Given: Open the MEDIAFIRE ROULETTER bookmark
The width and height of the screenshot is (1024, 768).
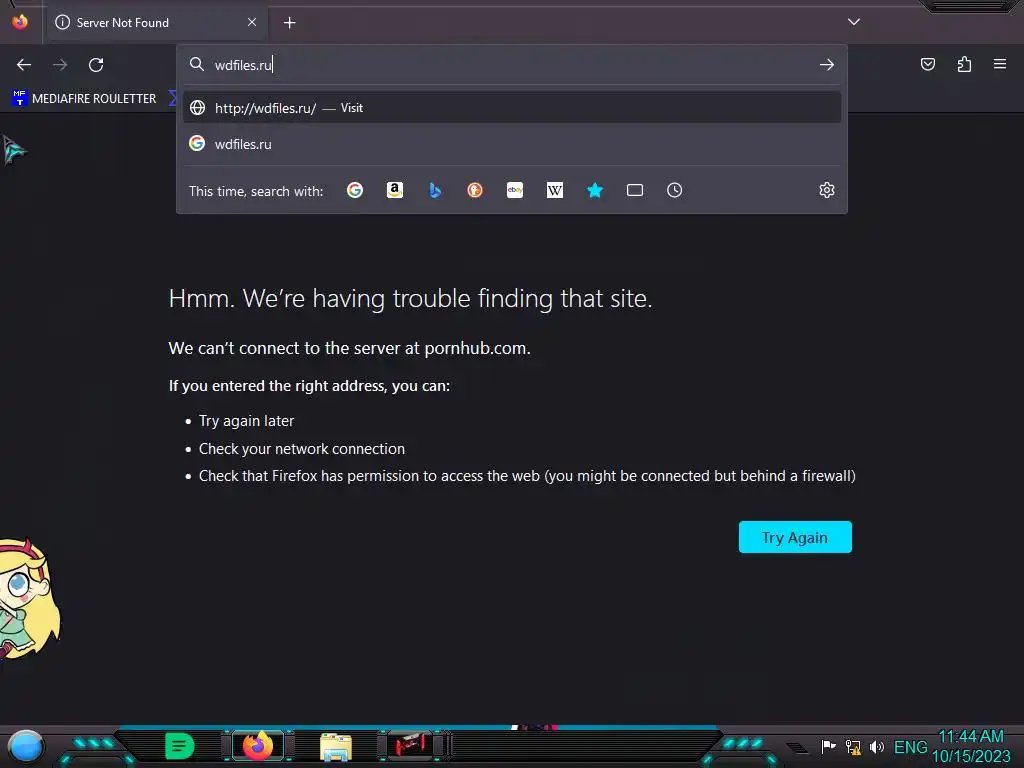Looking at the screenshot, I should coord(84,99).
